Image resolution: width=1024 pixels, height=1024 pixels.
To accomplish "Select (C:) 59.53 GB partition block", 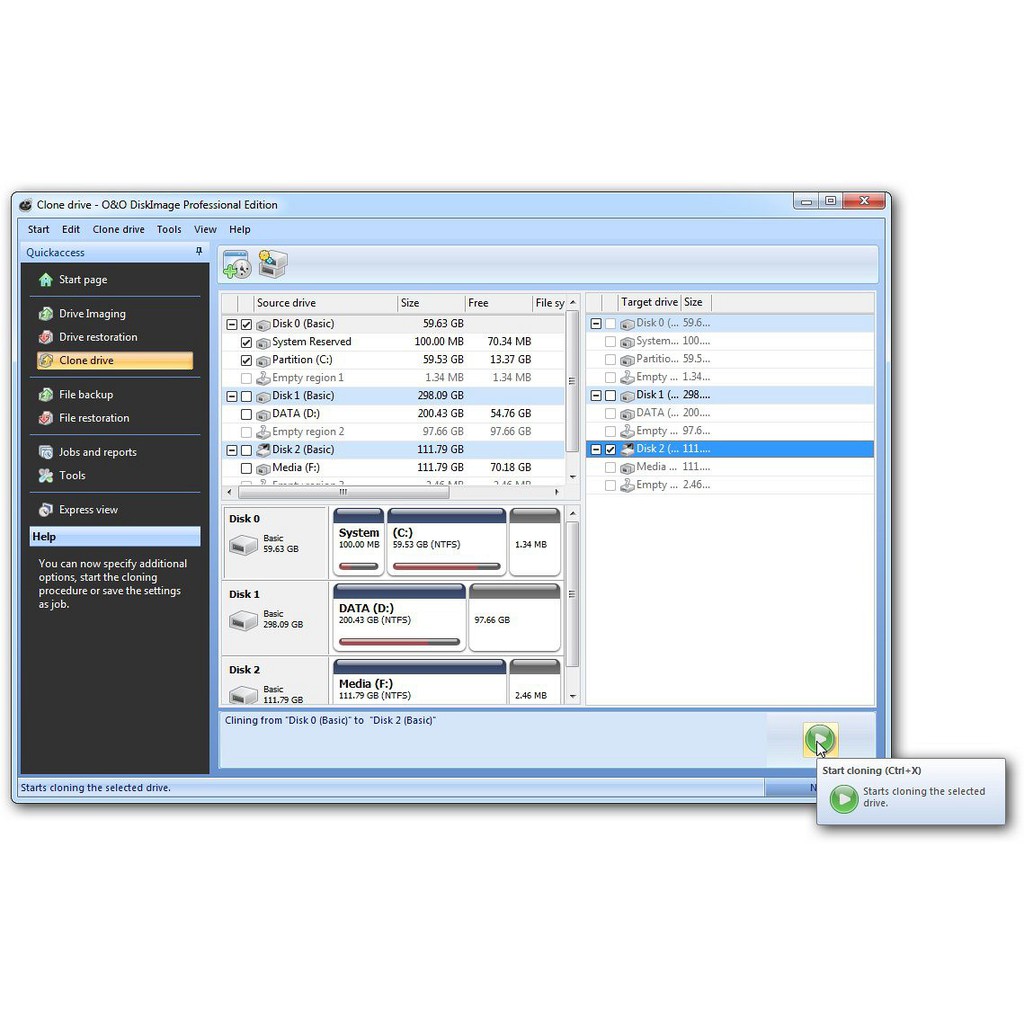I will coord(447,543).
